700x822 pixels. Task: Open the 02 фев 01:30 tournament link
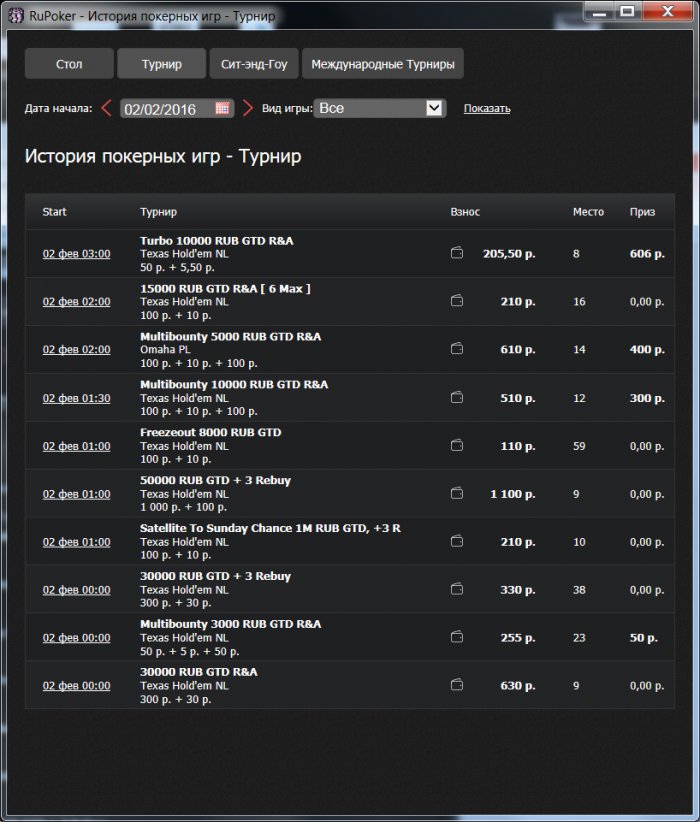click(x=76, y=398)
